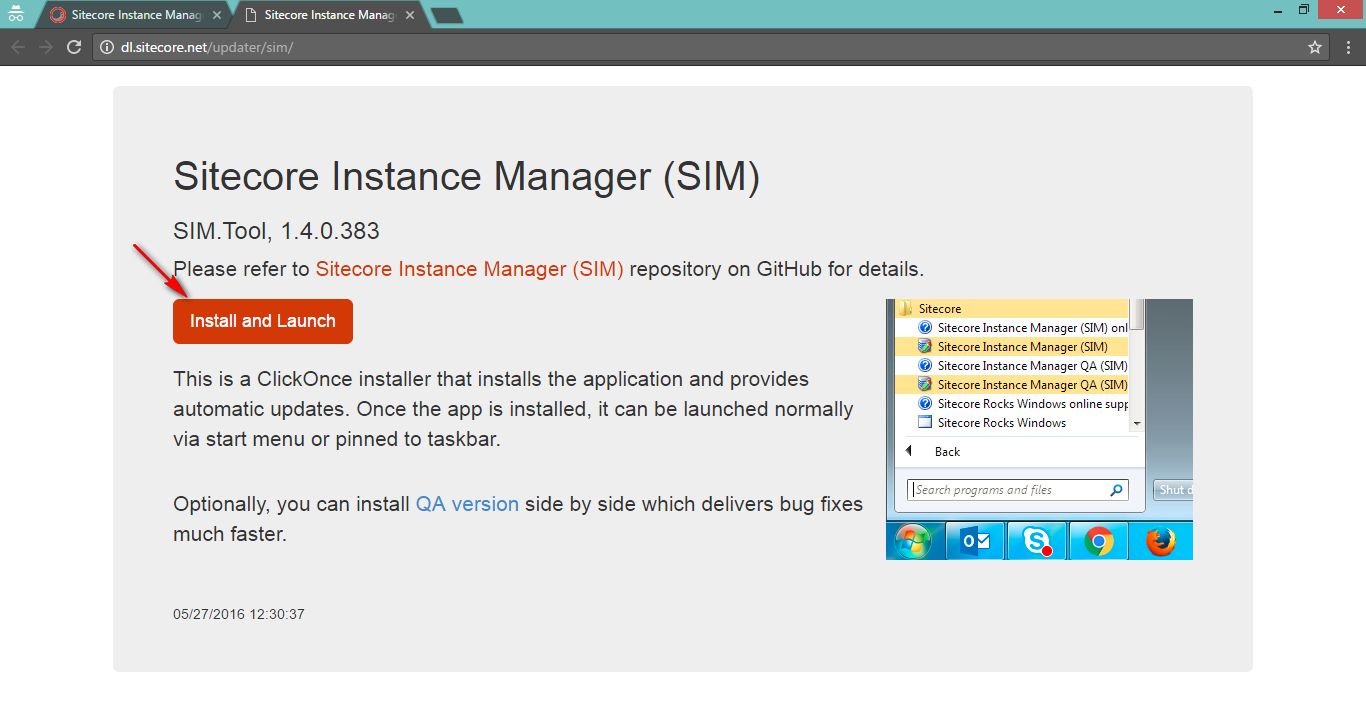Image resolution: width=1366 pixels, height=728 pixels.
Task: Click the Install and Launch button
Action: tap(263, 321)
